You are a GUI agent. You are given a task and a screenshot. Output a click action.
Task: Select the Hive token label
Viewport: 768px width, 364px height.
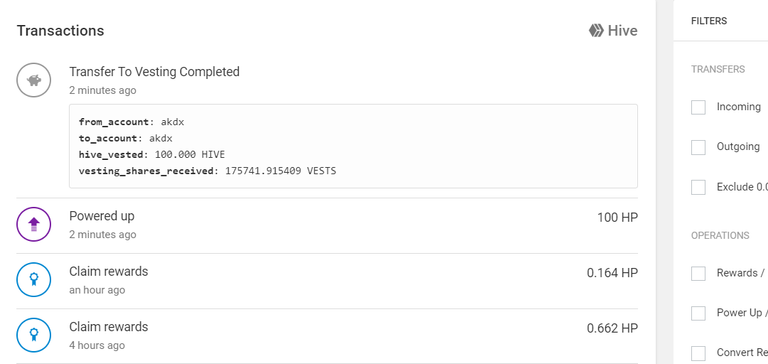tap(623, 31)
